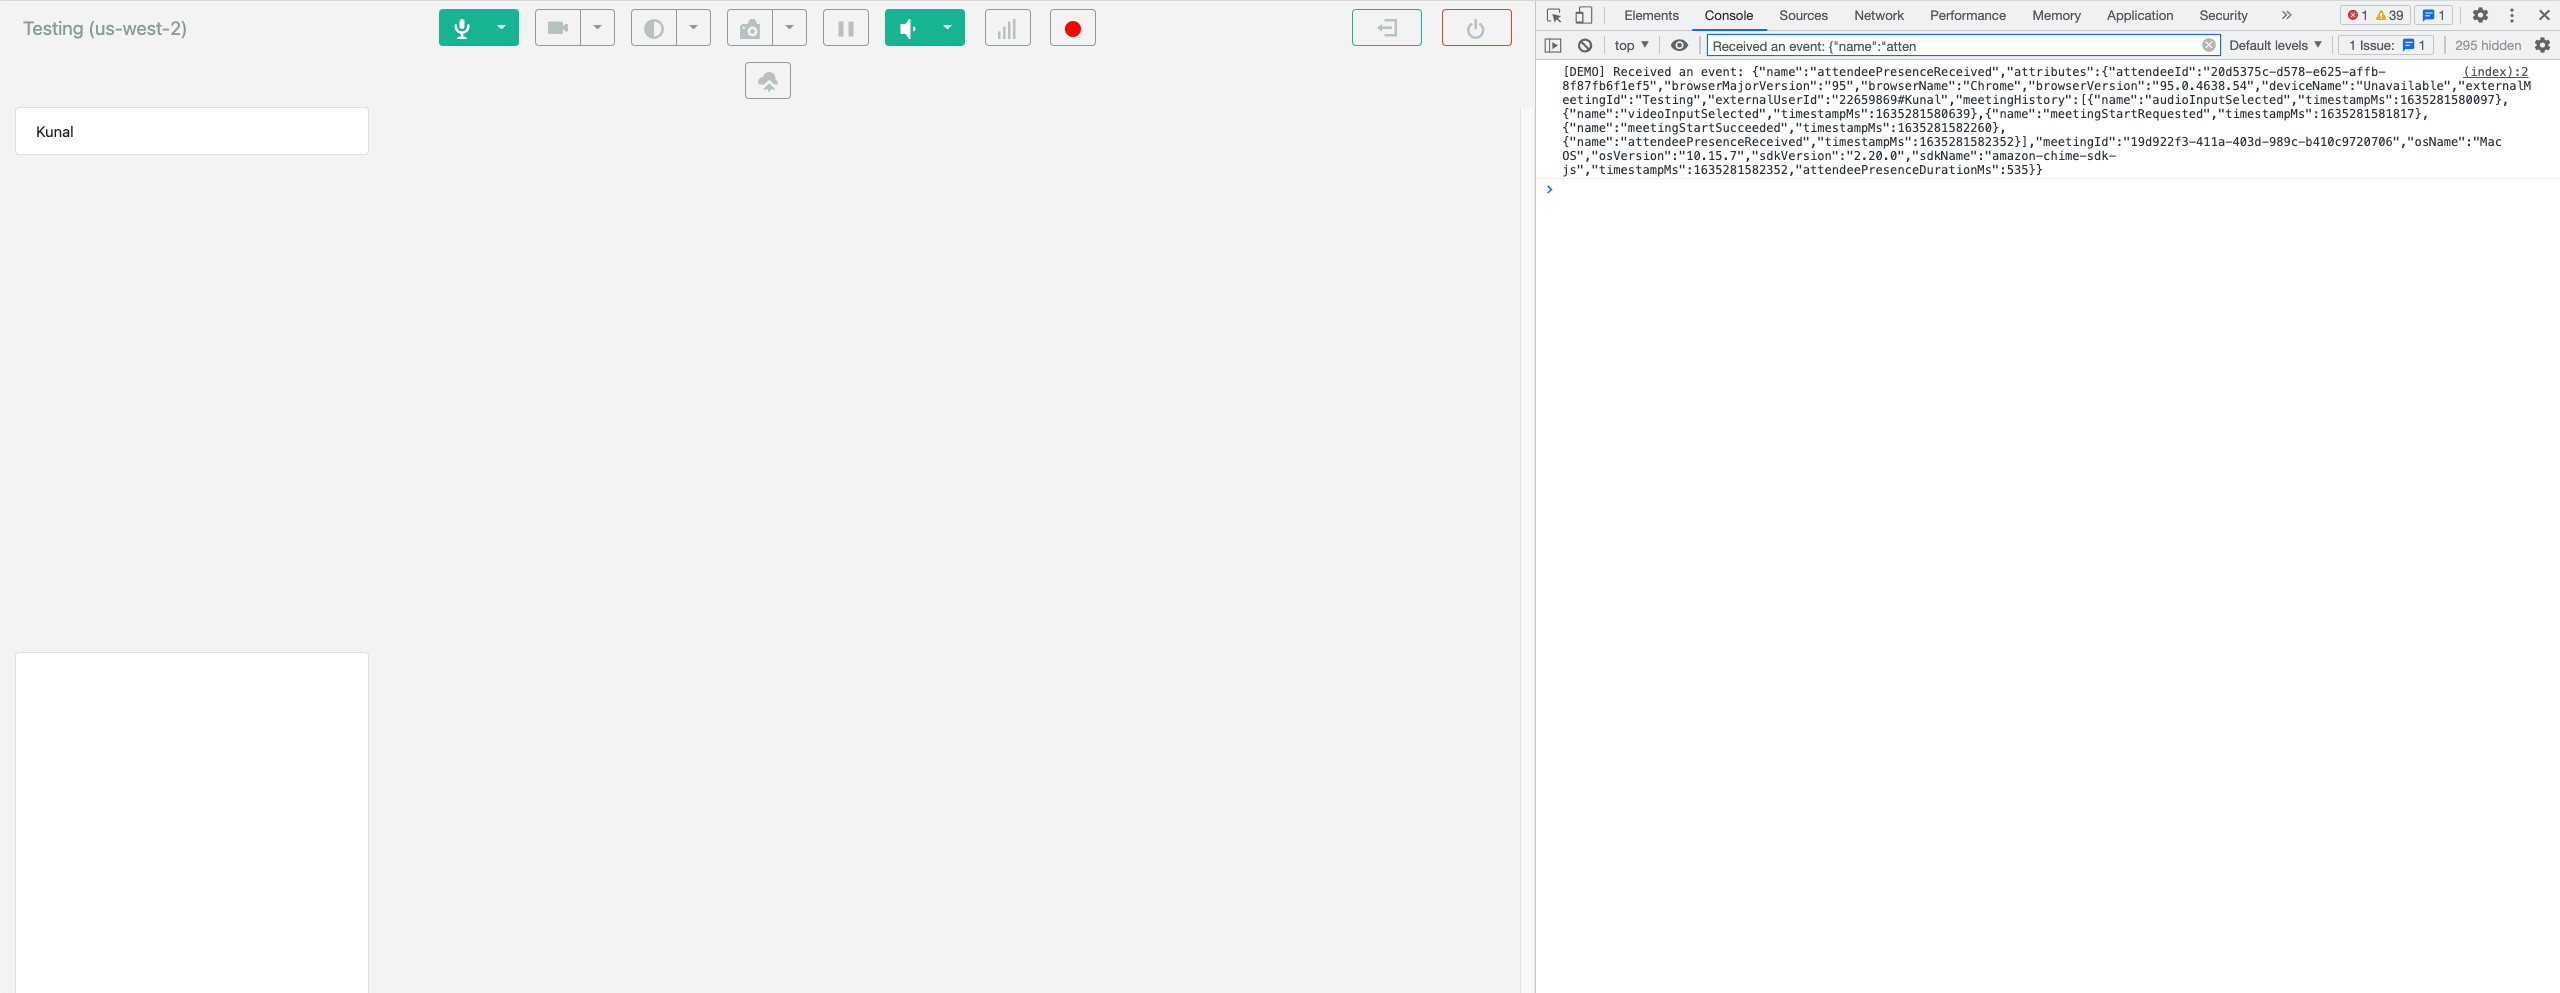The image size is (2560, 993).
Task: Toggle the video filter contrast button
Action: (x=653, y=28)
